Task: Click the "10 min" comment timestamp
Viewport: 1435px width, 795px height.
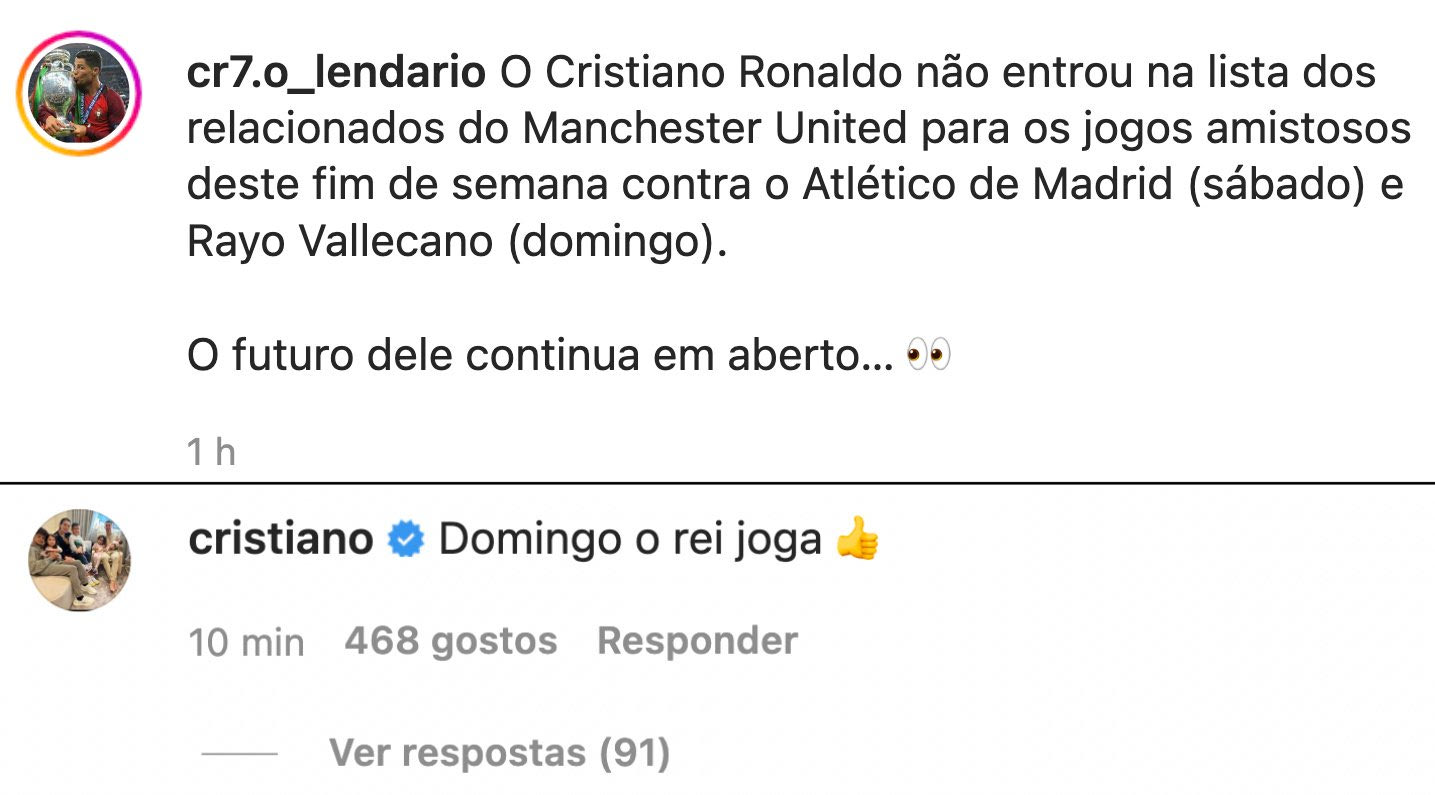Action: click(246, 642)
